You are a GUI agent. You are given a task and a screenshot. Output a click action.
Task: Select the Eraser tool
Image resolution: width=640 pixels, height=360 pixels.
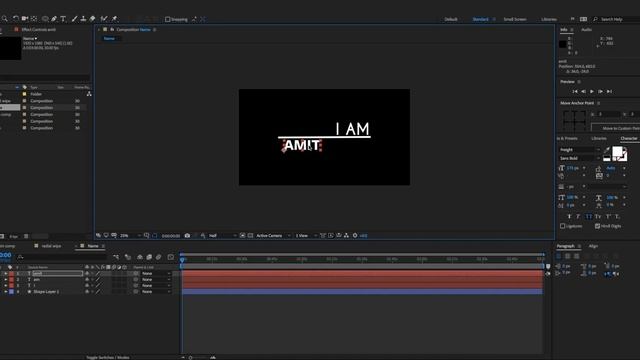pos(93,19)
